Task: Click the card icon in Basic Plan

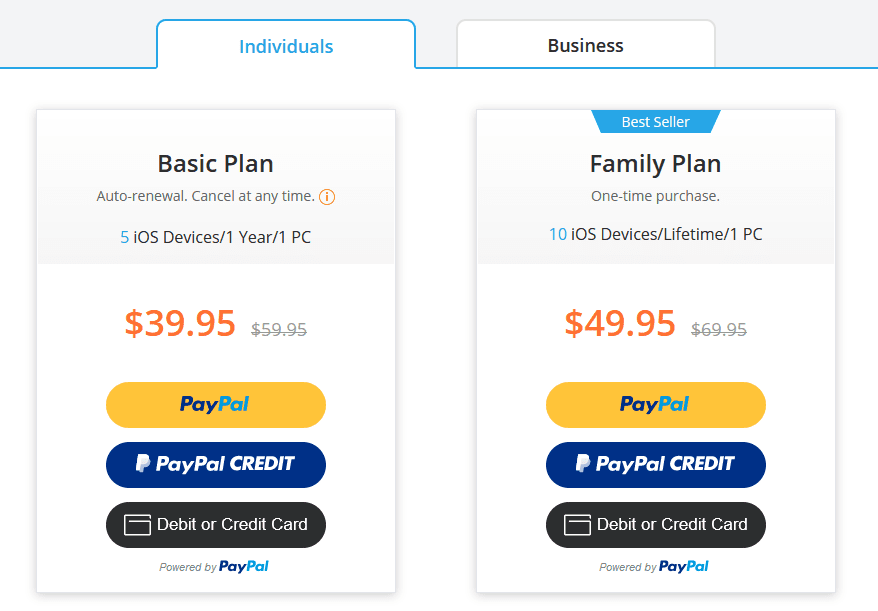Action: pos(137,525)
